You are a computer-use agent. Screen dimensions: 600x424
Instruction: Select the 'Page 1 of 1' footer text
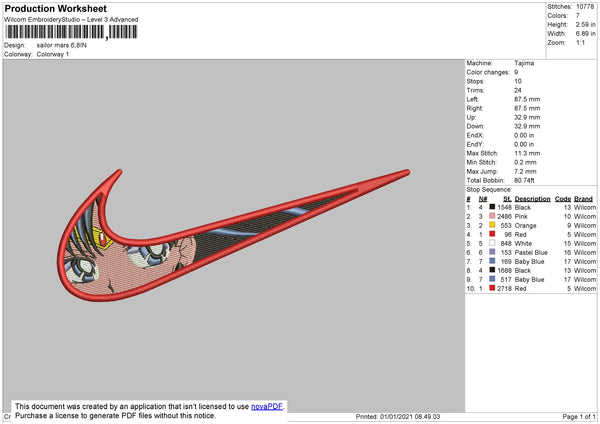click(579, 416)
